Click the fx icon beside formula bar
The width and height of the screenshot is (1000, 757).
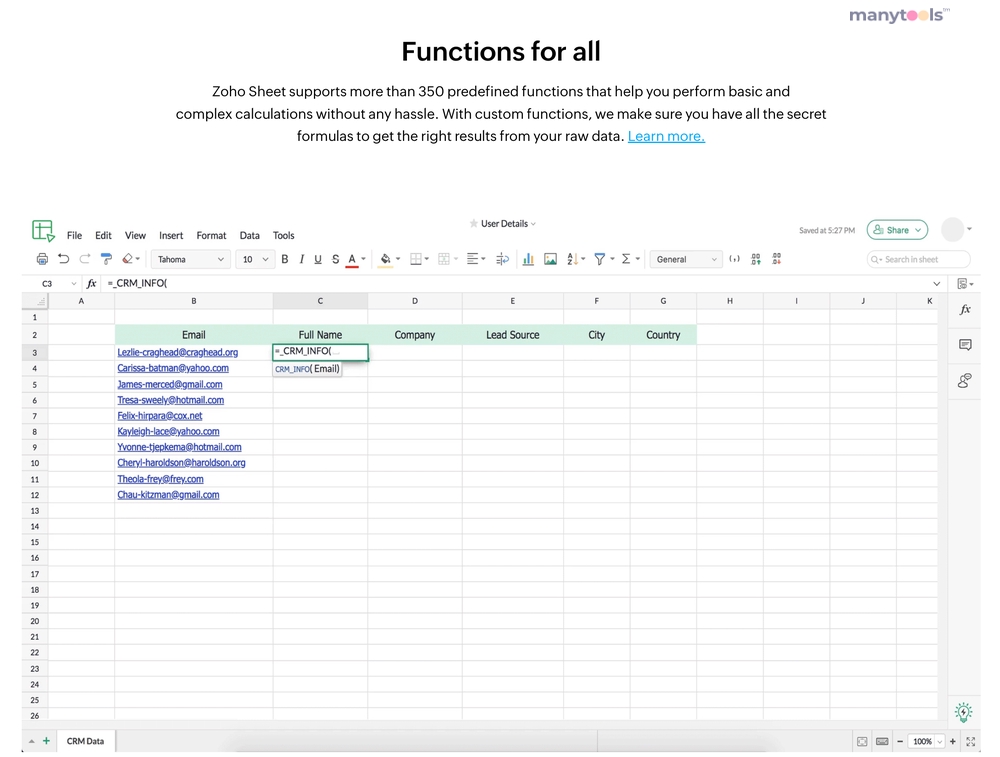pos(91,283)
